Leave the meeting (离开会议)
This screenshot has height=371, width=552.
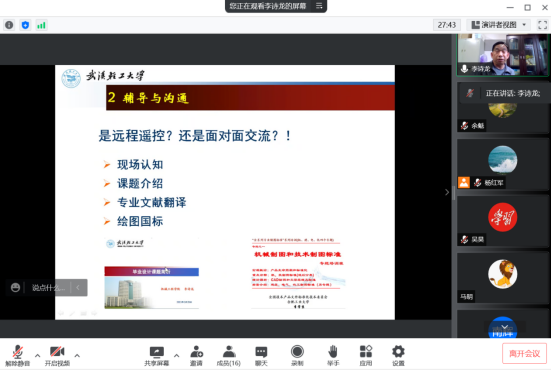click(x=525, y=353)
